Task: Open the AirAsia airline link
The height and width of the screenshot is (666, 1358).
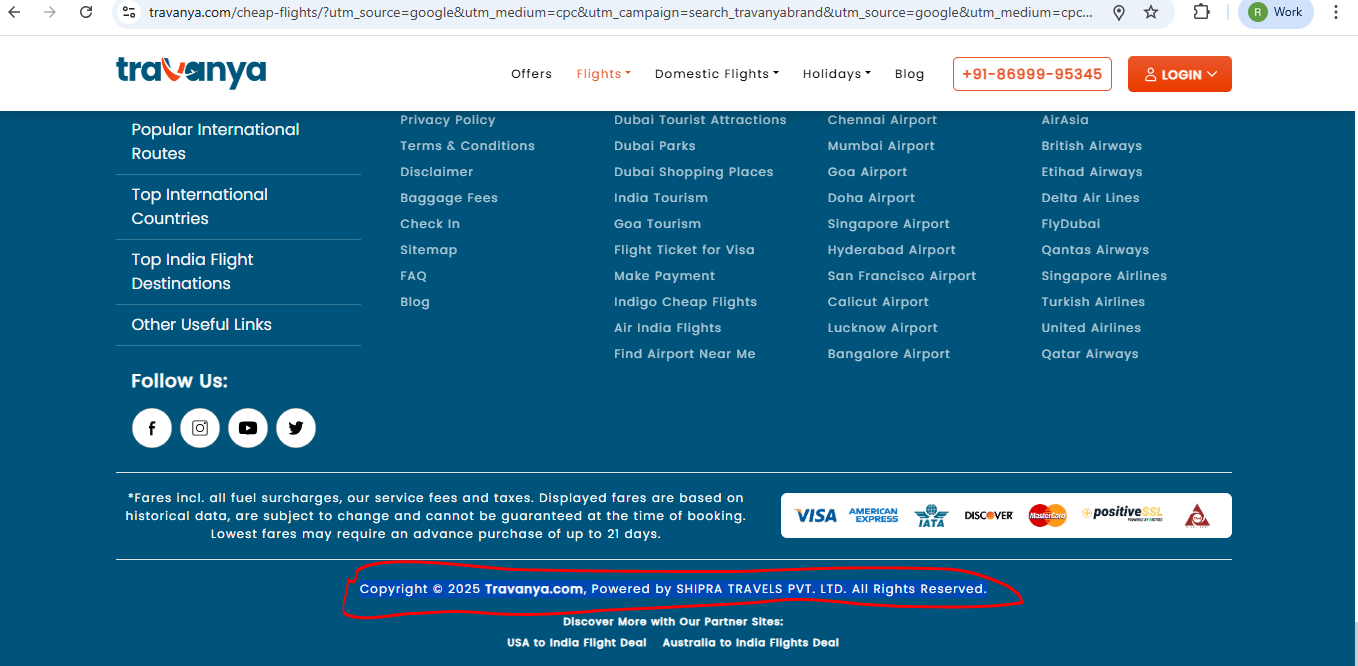Action: click(1064, 120)
